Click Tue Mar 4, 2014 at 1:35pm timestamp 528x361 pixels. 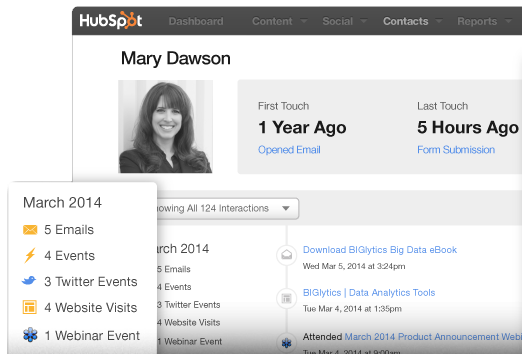pyautogui.click(x=352, y=309)
